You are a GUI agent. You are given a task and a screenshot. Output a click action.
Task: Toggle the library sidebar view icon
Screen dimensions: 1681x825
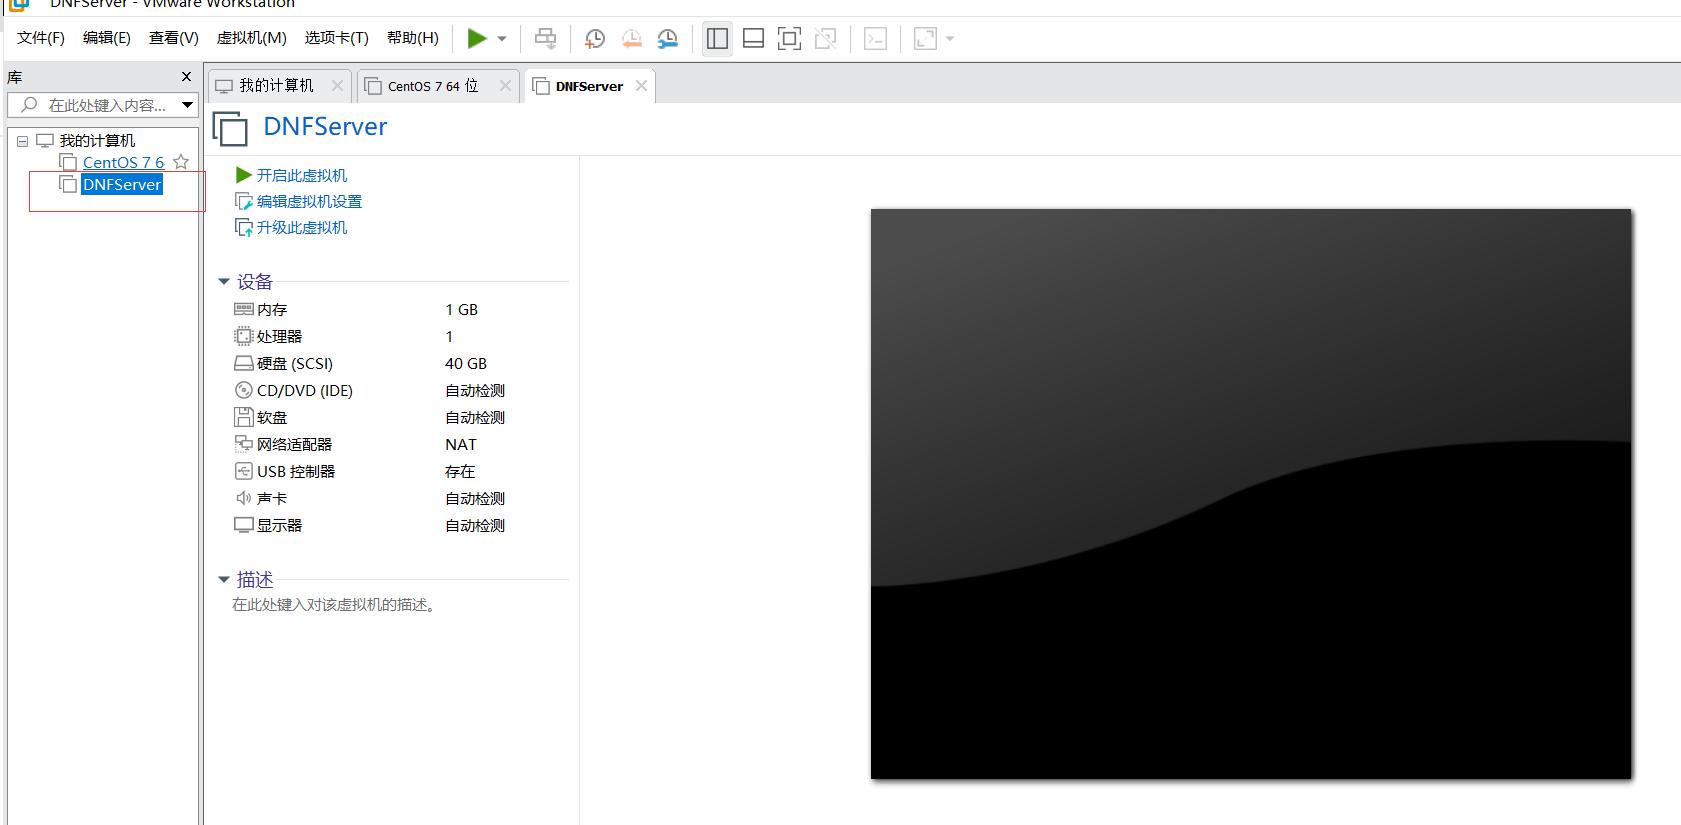[x=717, y=39]
